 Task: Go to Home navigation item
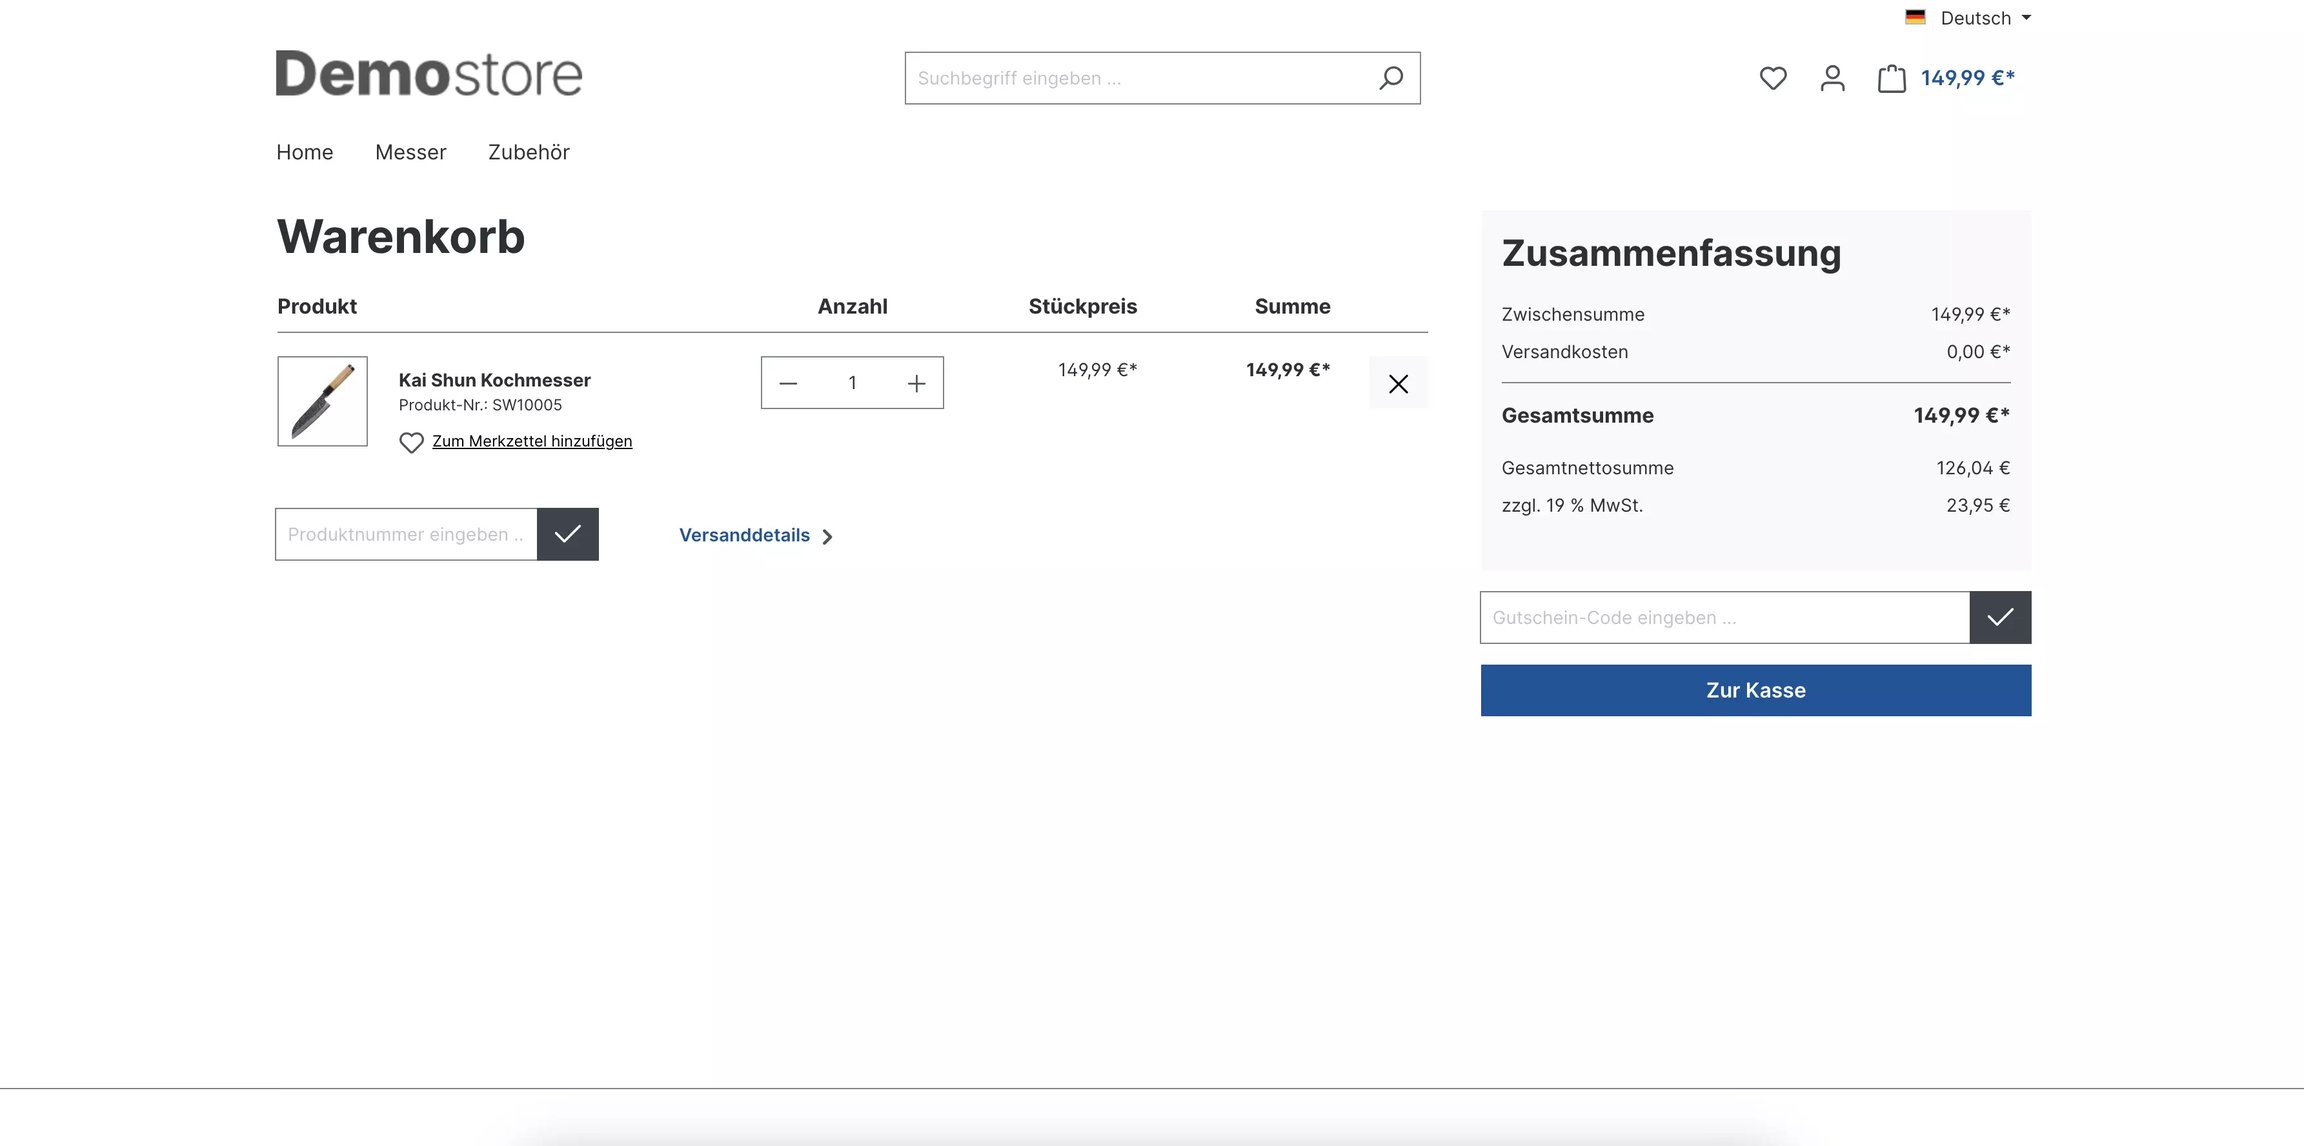(305, 152)
